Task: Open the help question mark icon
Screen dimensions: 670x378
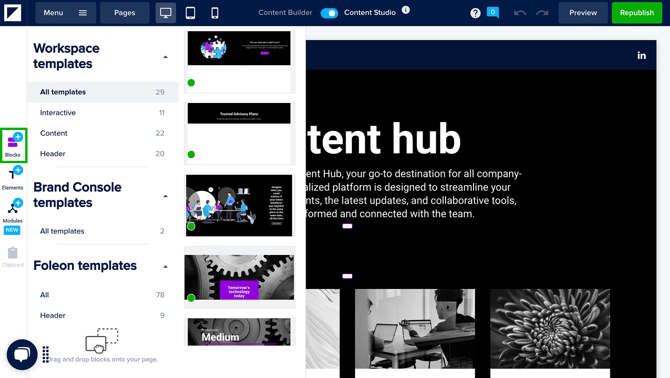Action: (475, 13)
